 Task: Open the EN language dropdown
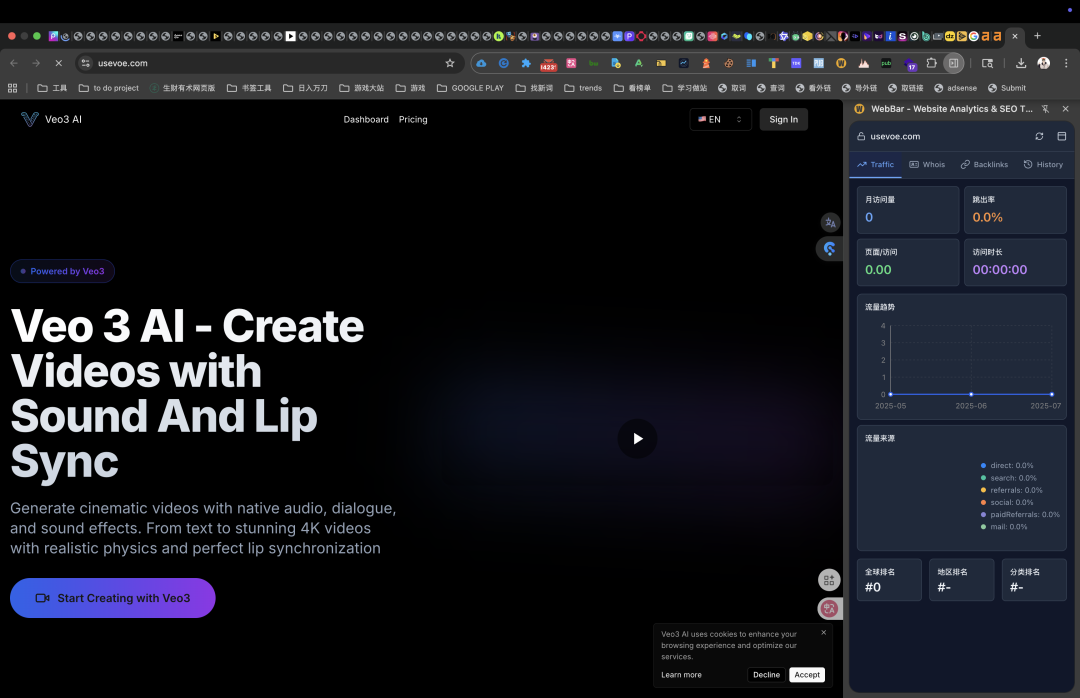click(720, 119)
